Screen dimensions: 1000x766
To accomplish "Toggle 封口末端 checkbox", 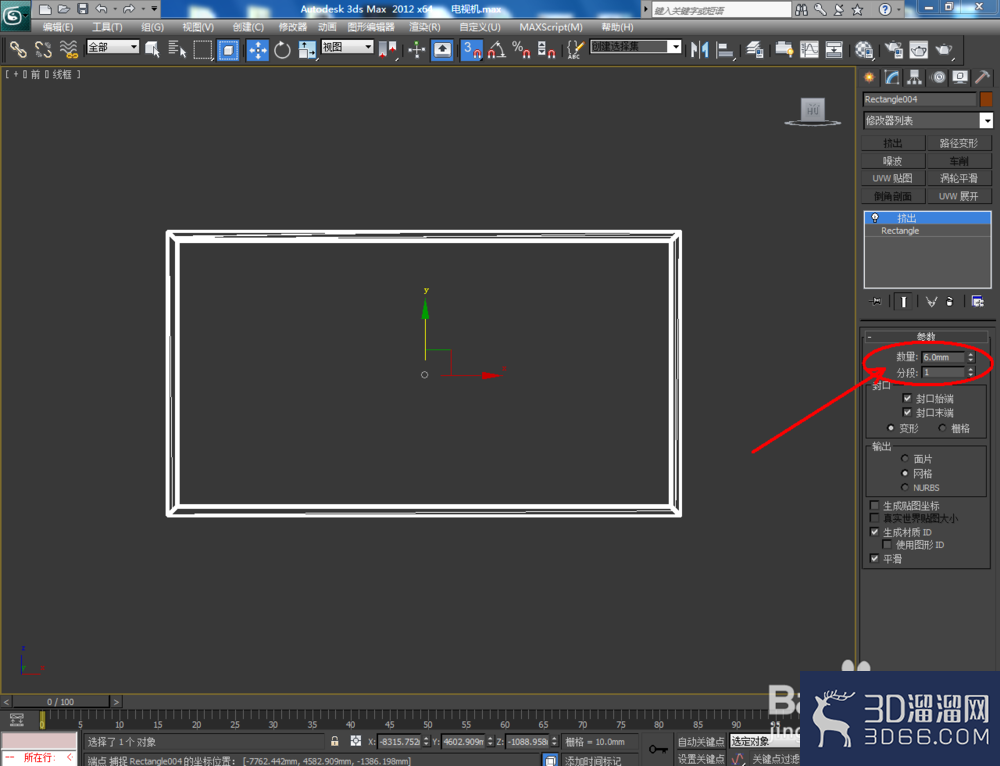I will (x=907, y=413).
